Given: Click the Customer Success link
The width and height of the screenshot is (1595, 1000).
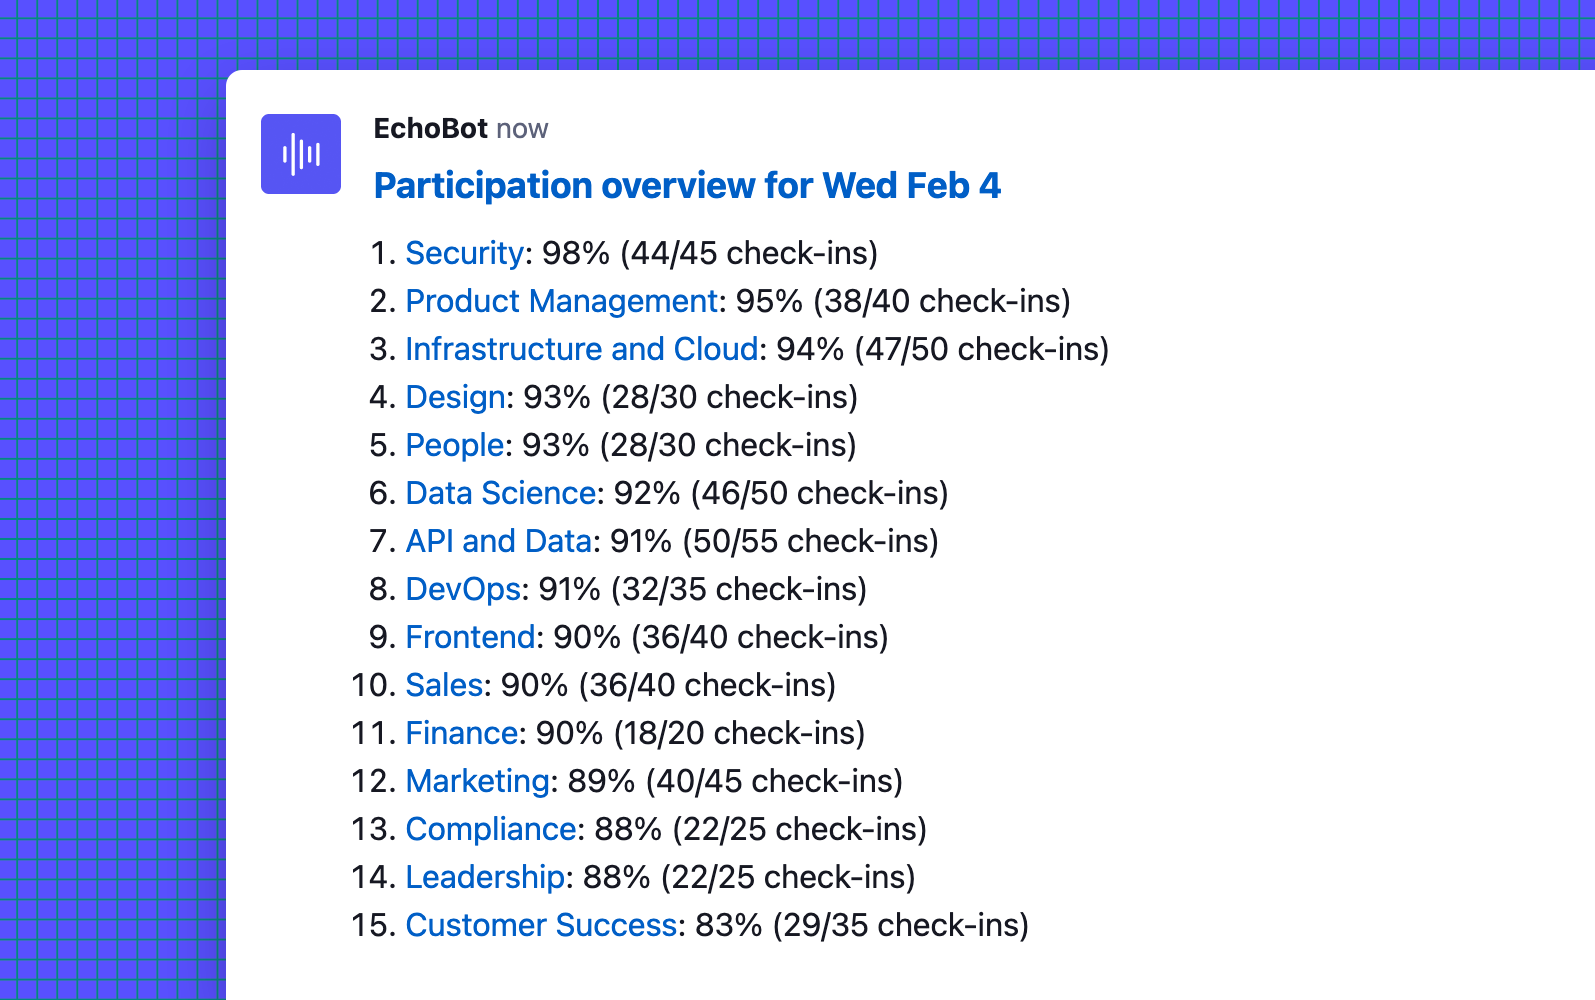Looking at the screenshot, I should (x=540, y=925).
